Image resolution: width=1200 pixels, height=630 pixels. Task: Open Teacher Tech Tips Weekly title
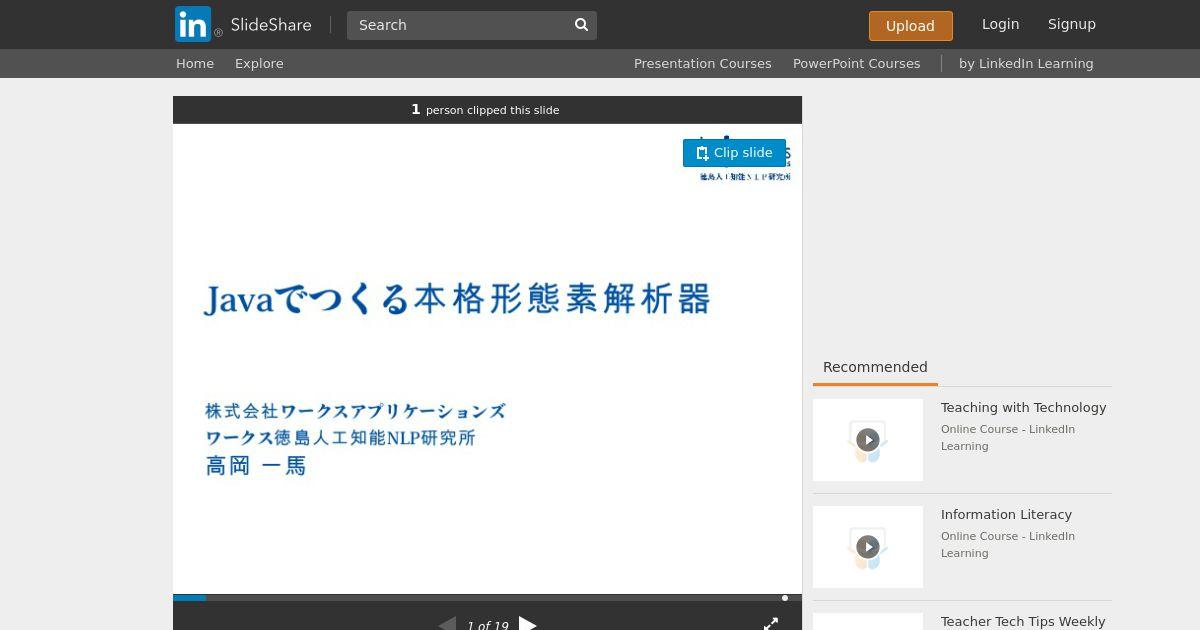1023,622
